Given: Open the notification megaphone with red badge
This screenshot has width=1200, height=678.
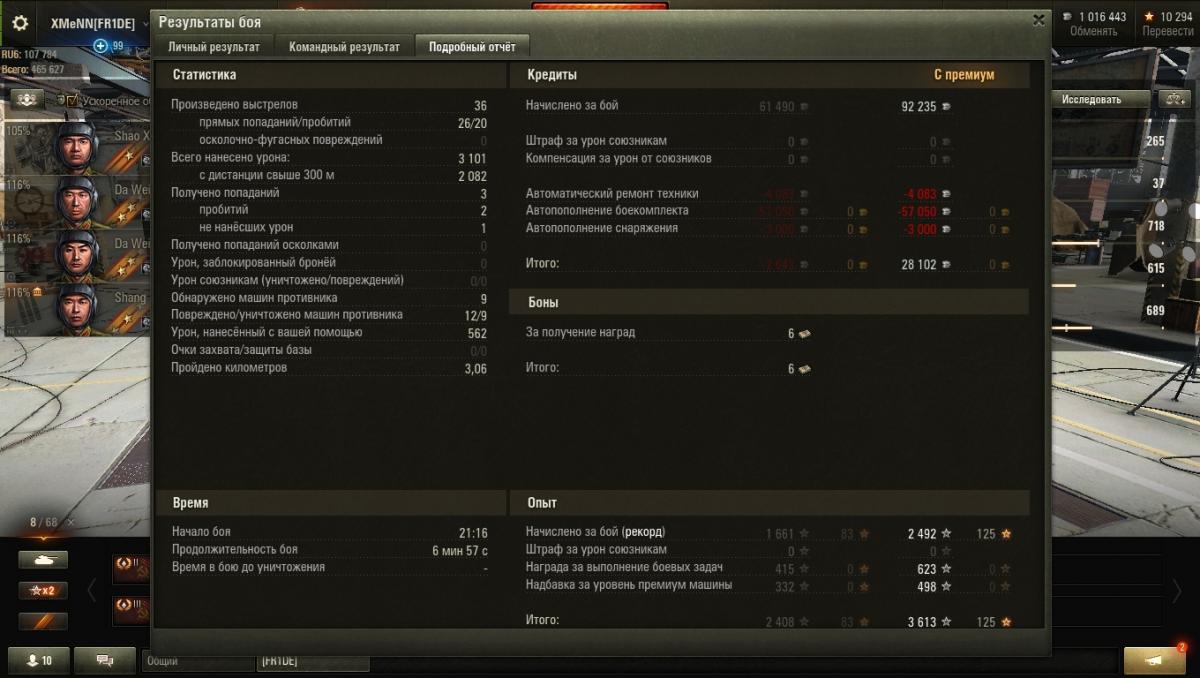Looking at the screenshot, I should (1155, 661).
